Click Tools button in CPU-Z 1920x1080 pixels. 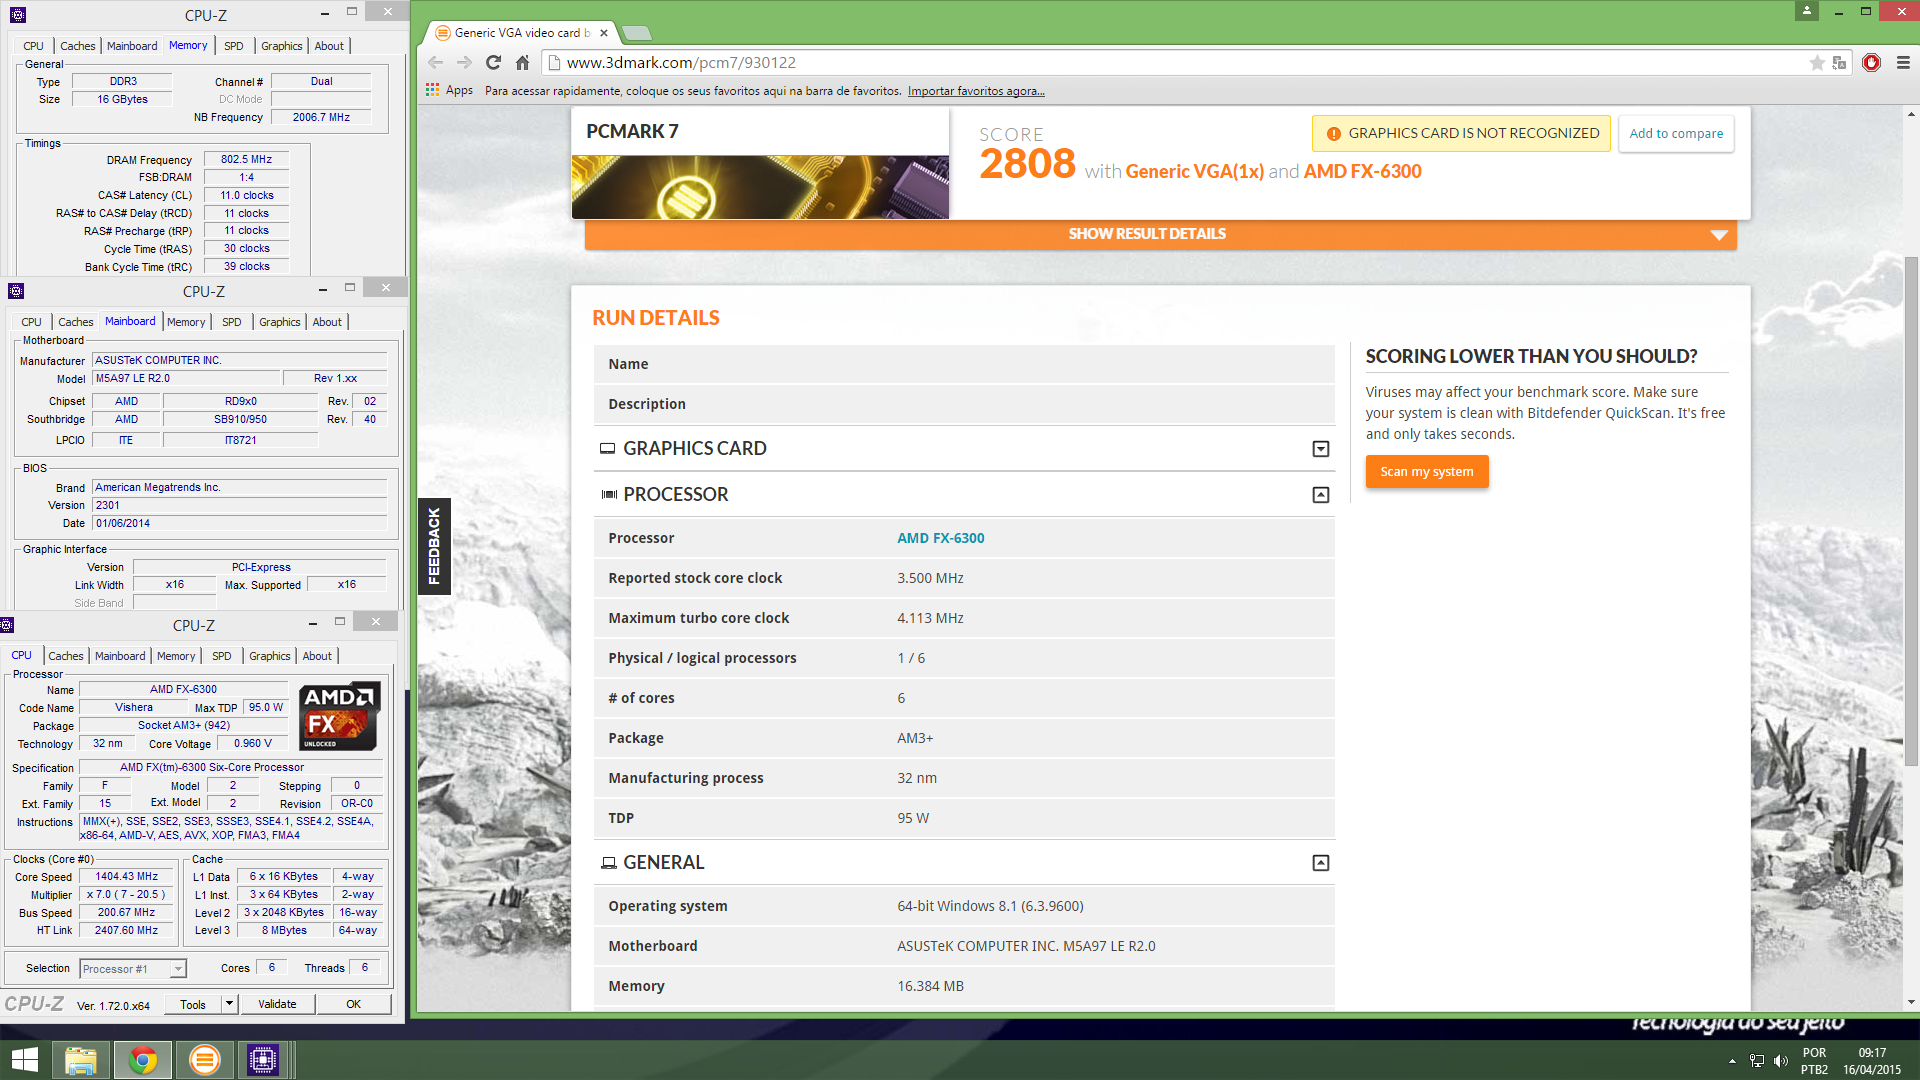point(193,1004)
